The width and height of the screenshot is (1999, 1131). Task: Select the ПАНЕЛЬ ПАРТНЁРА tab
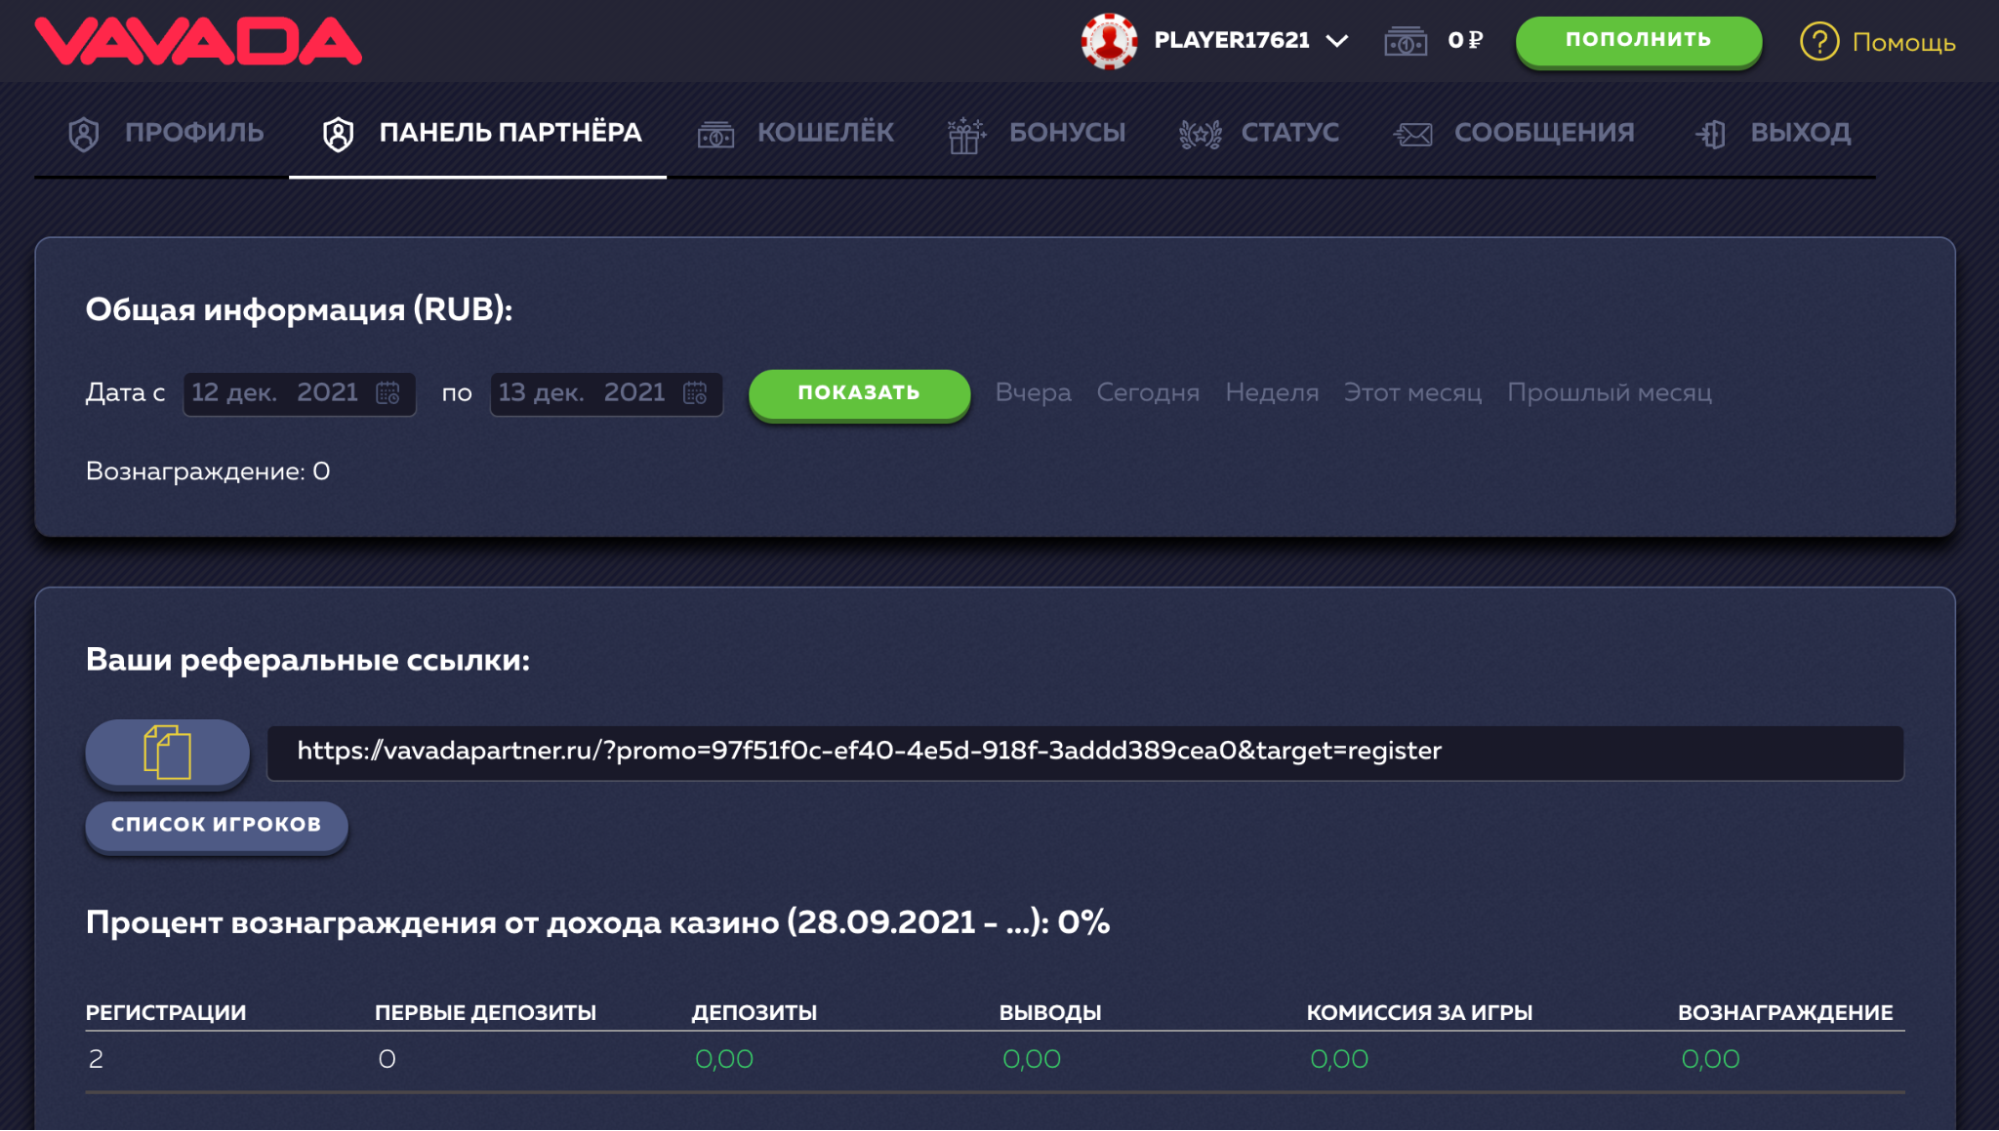click(x=510, y=132)
